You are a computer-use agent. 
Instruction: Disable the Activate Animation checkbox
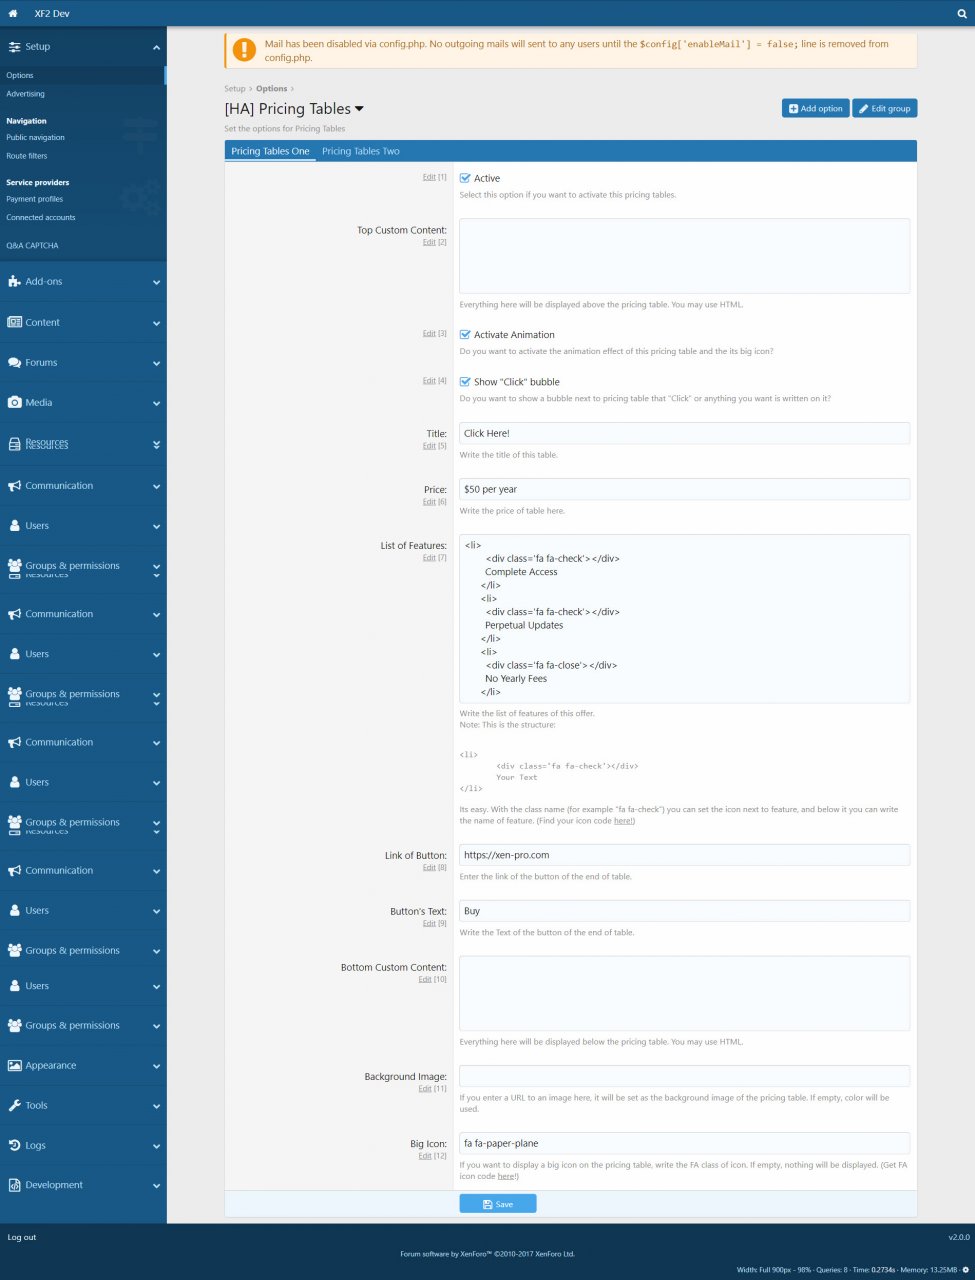[465, 335]
